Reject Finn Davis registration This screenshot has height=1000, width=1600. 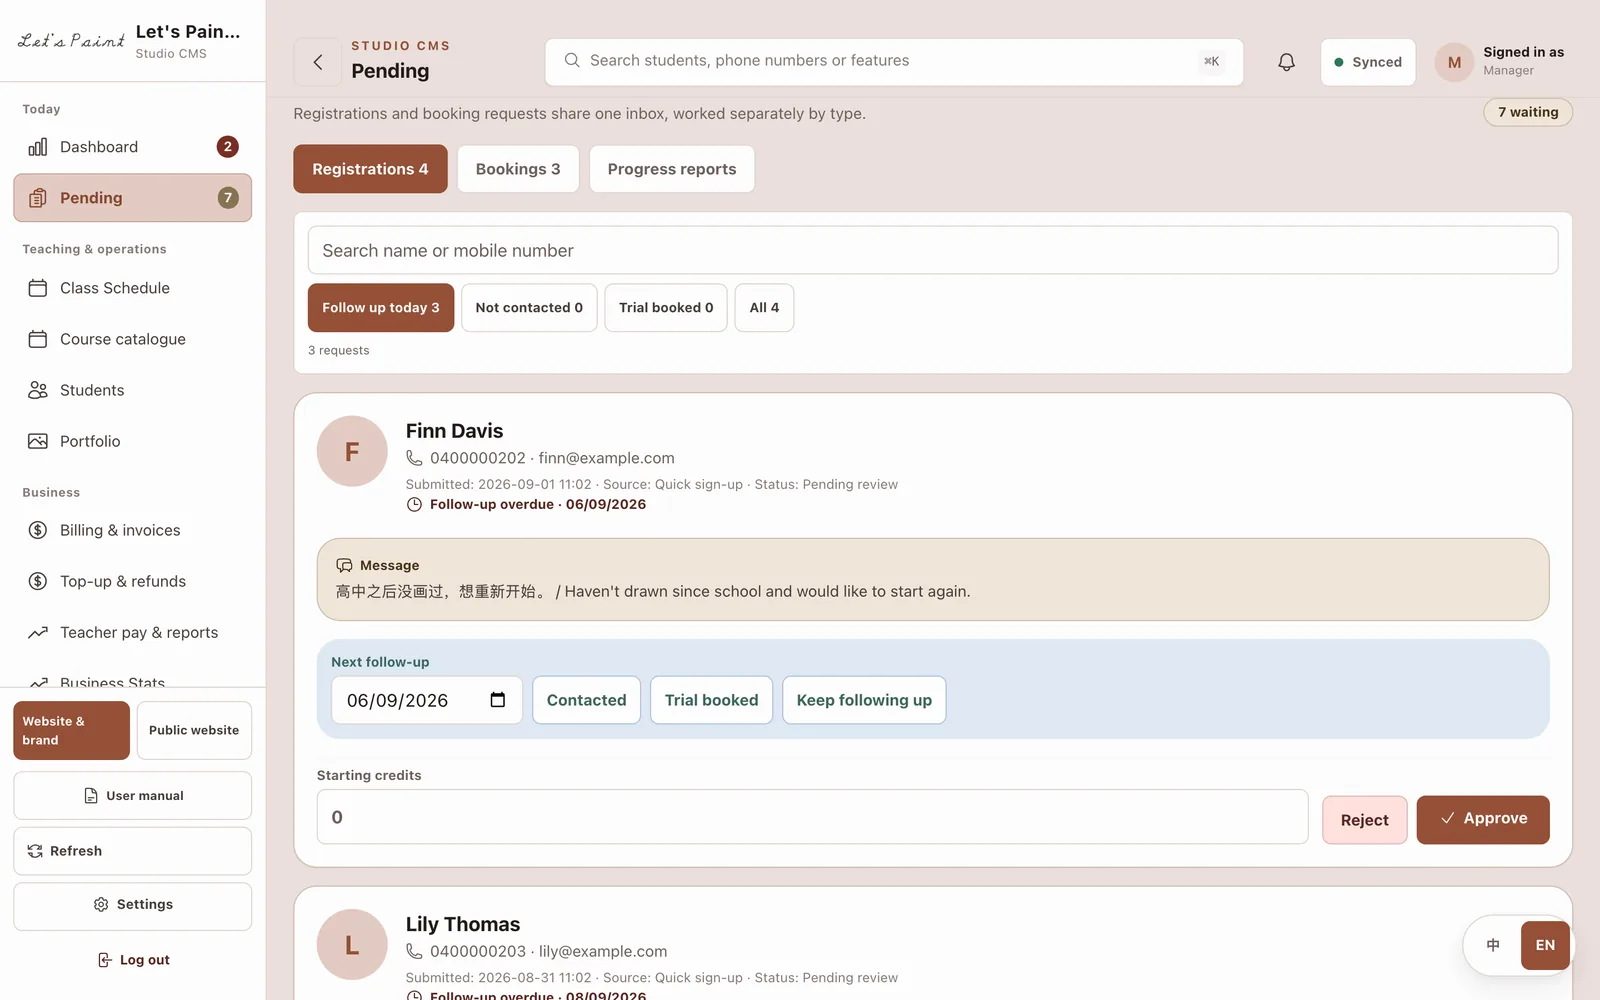click(1365, 820)
